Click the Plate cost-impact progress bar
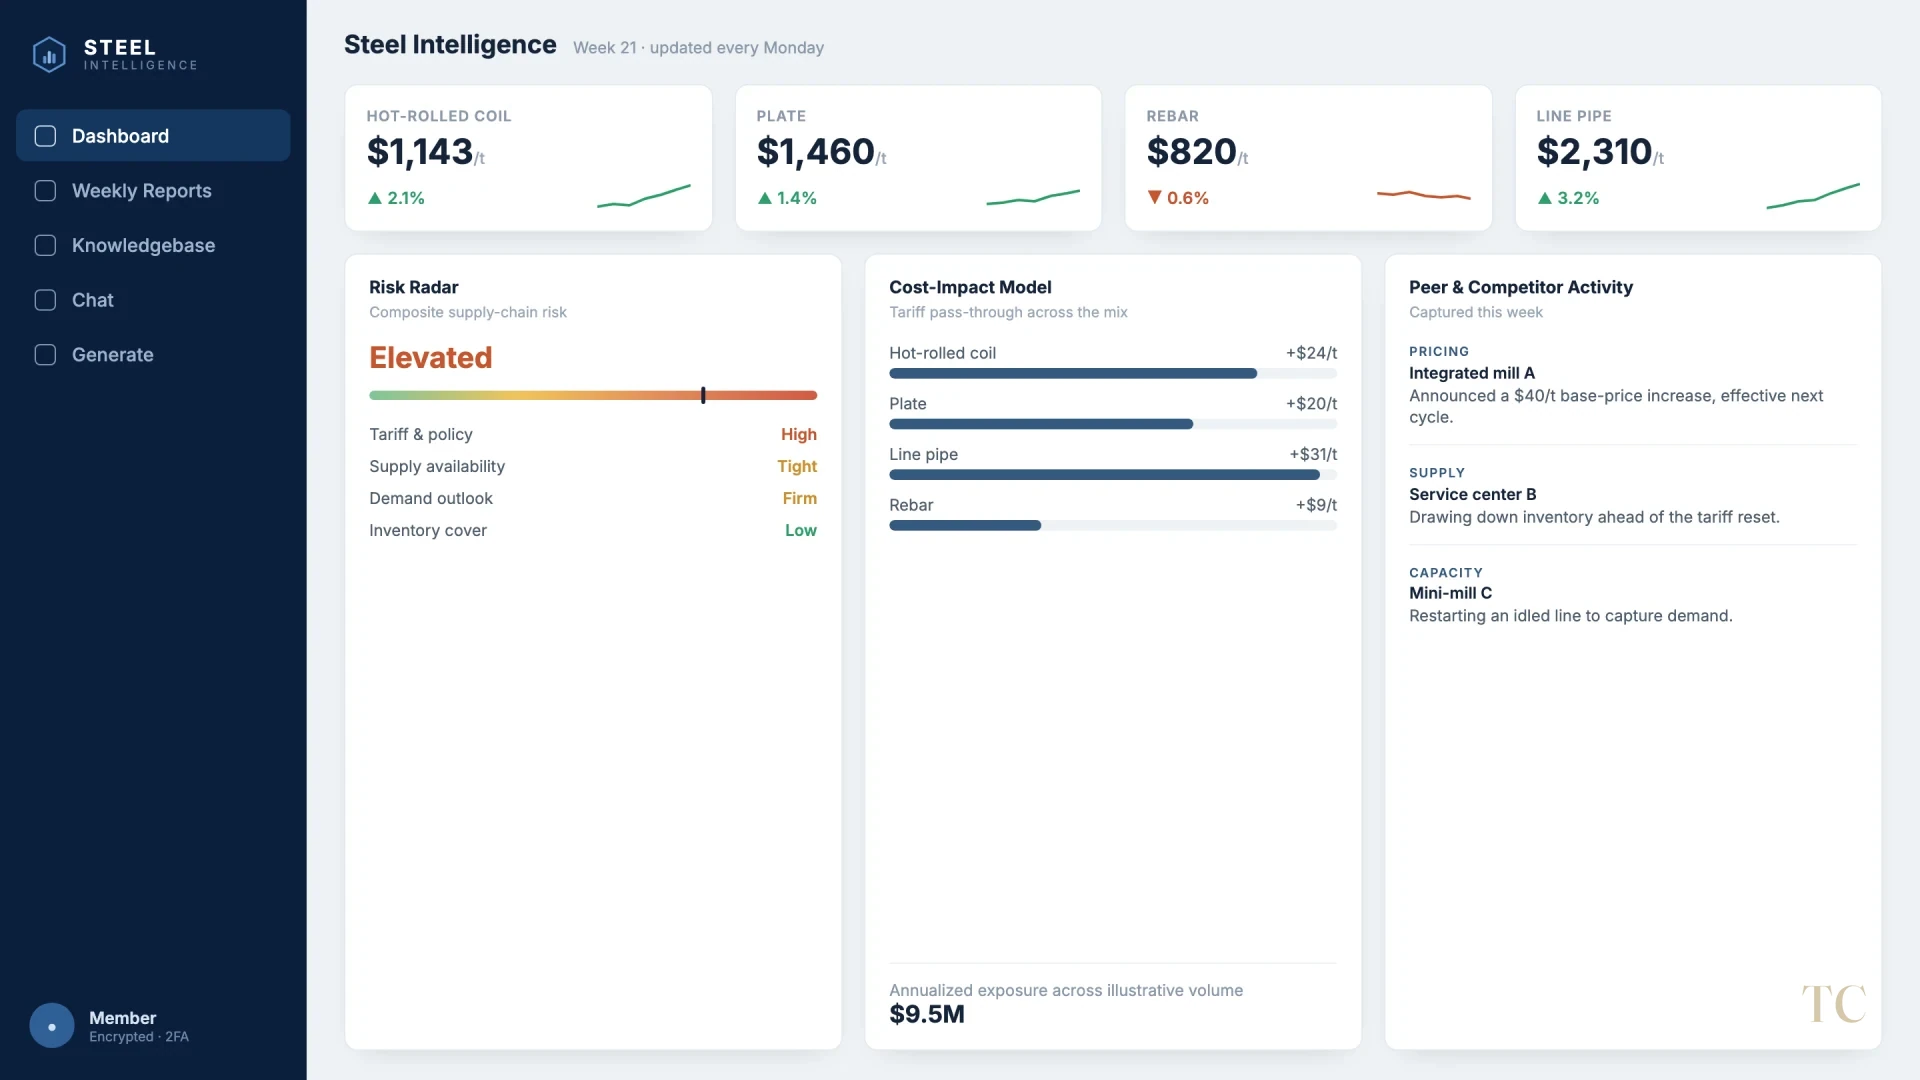This screenshot has height=1080, width=1920. (x=1113, y=424)
